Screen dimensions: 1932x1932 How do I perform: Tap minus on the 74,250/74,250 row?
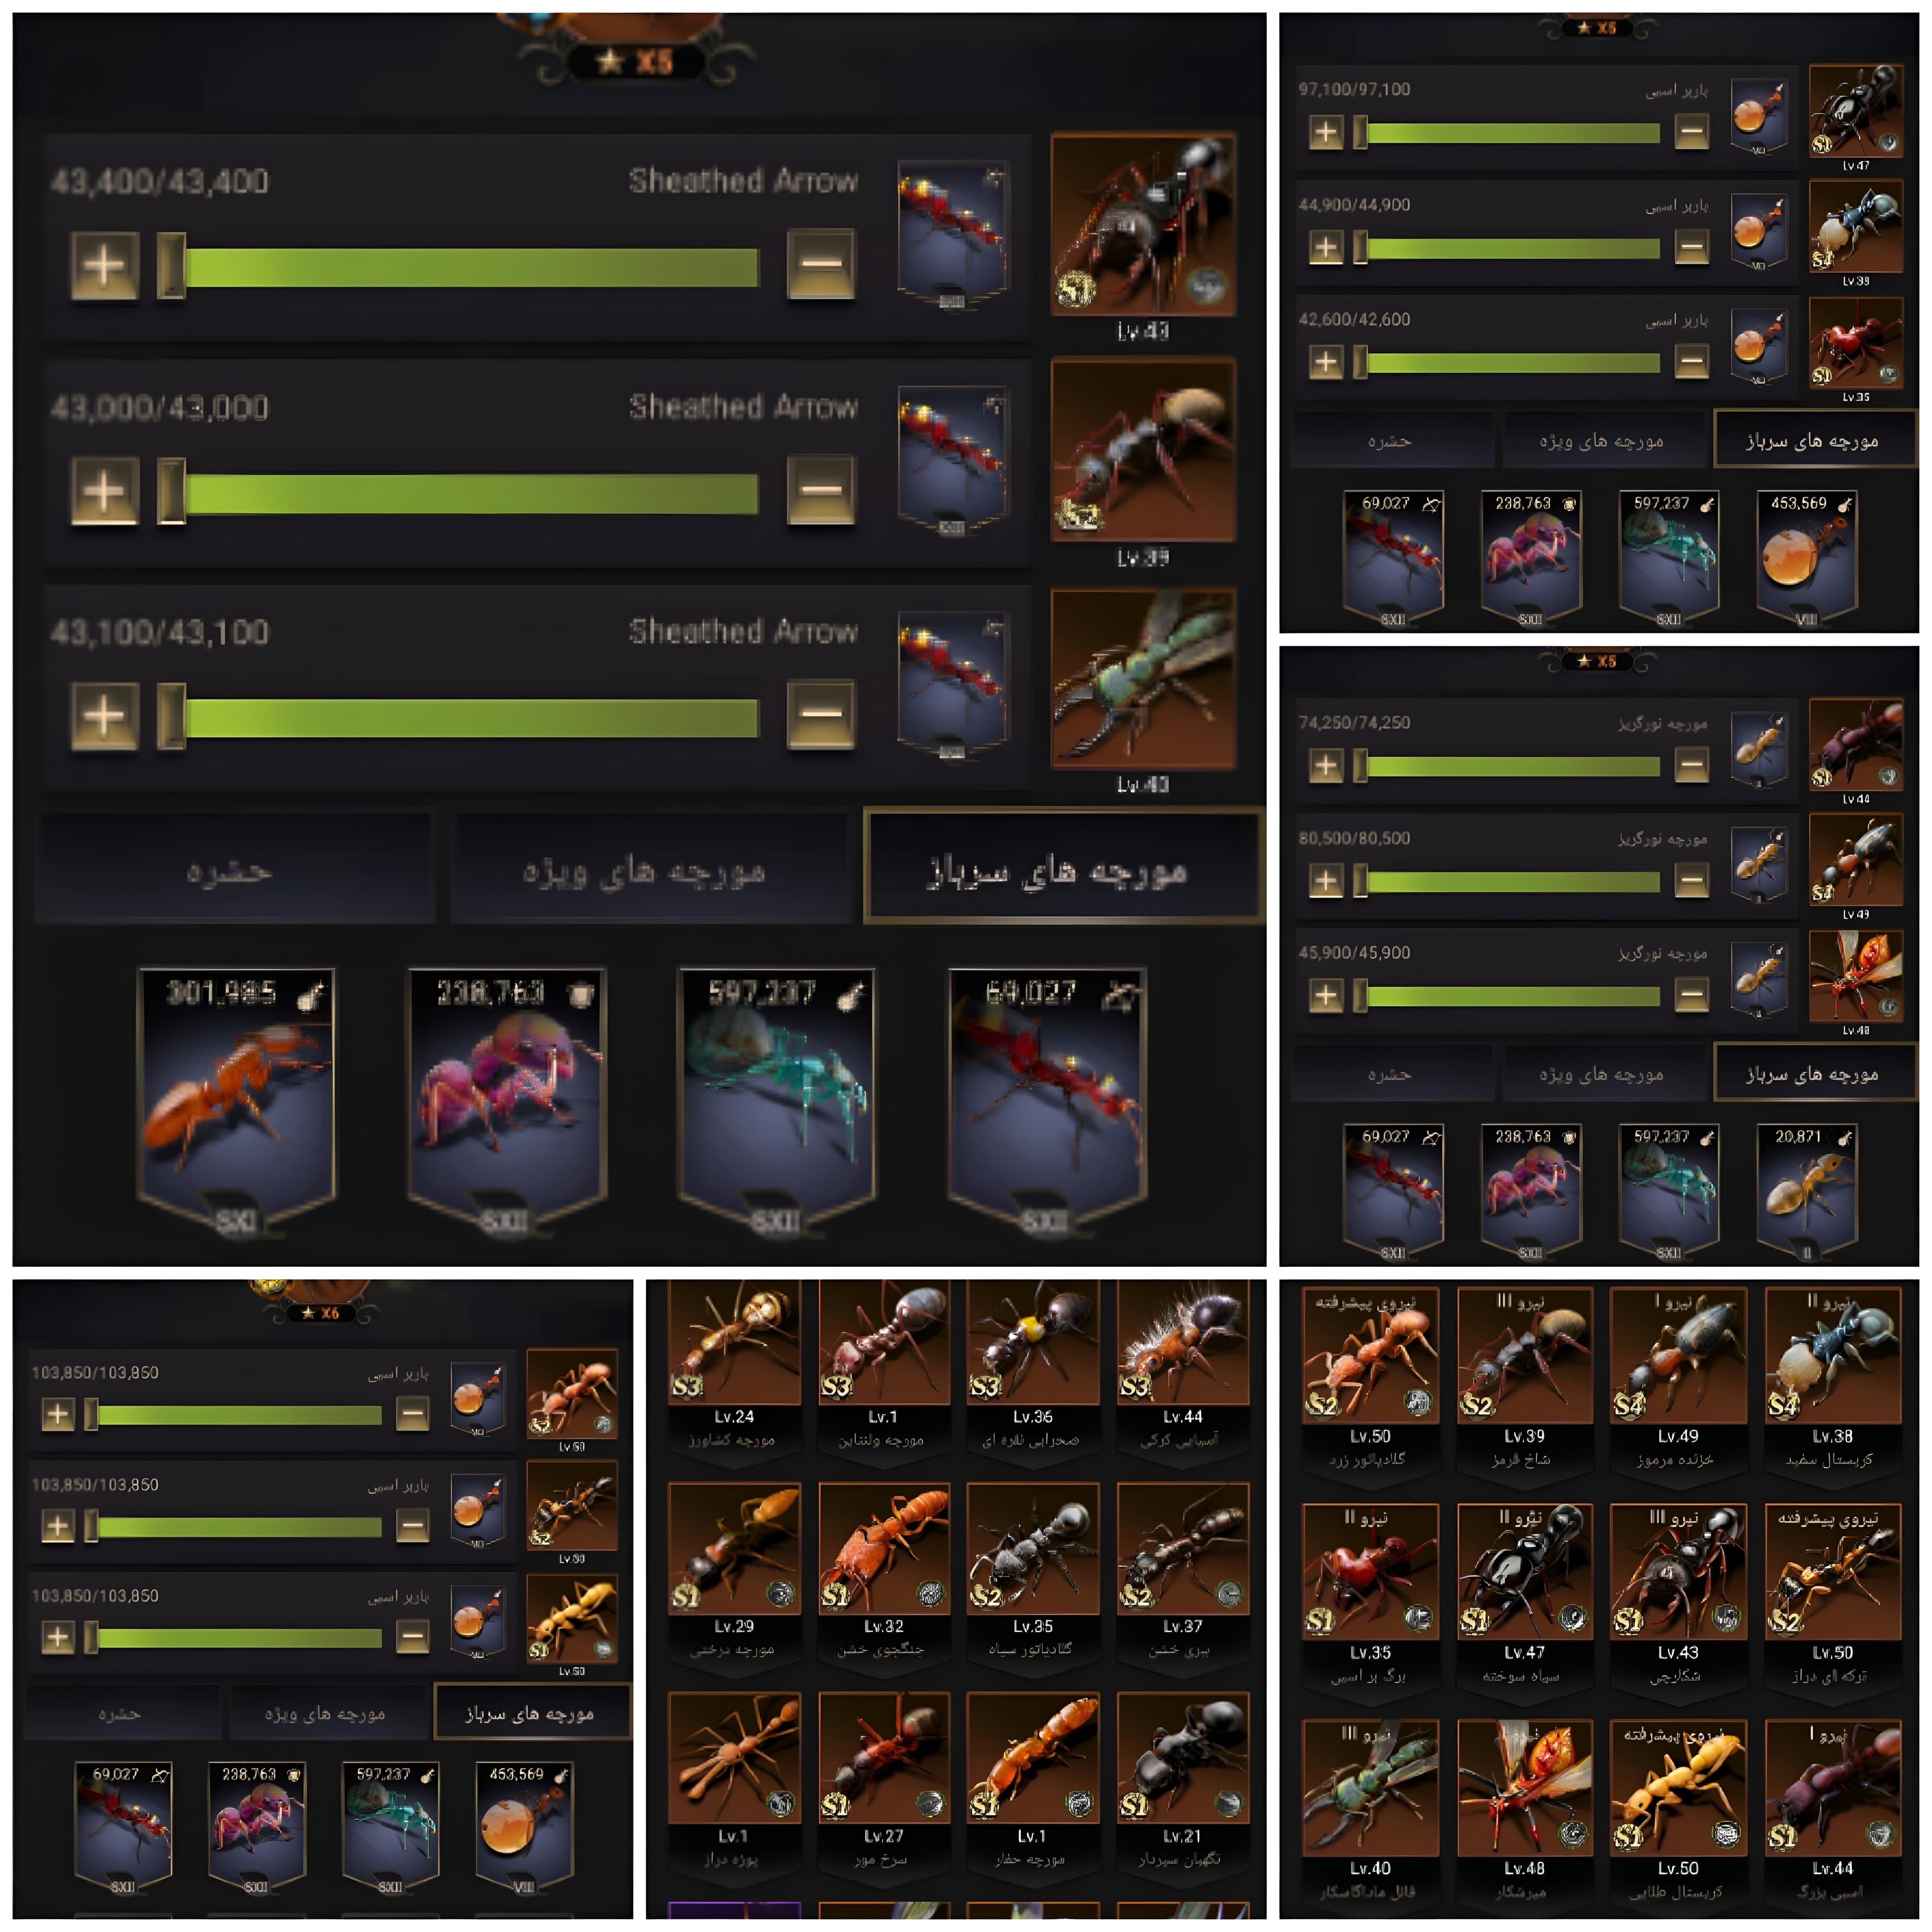[x=1691, y=765]
